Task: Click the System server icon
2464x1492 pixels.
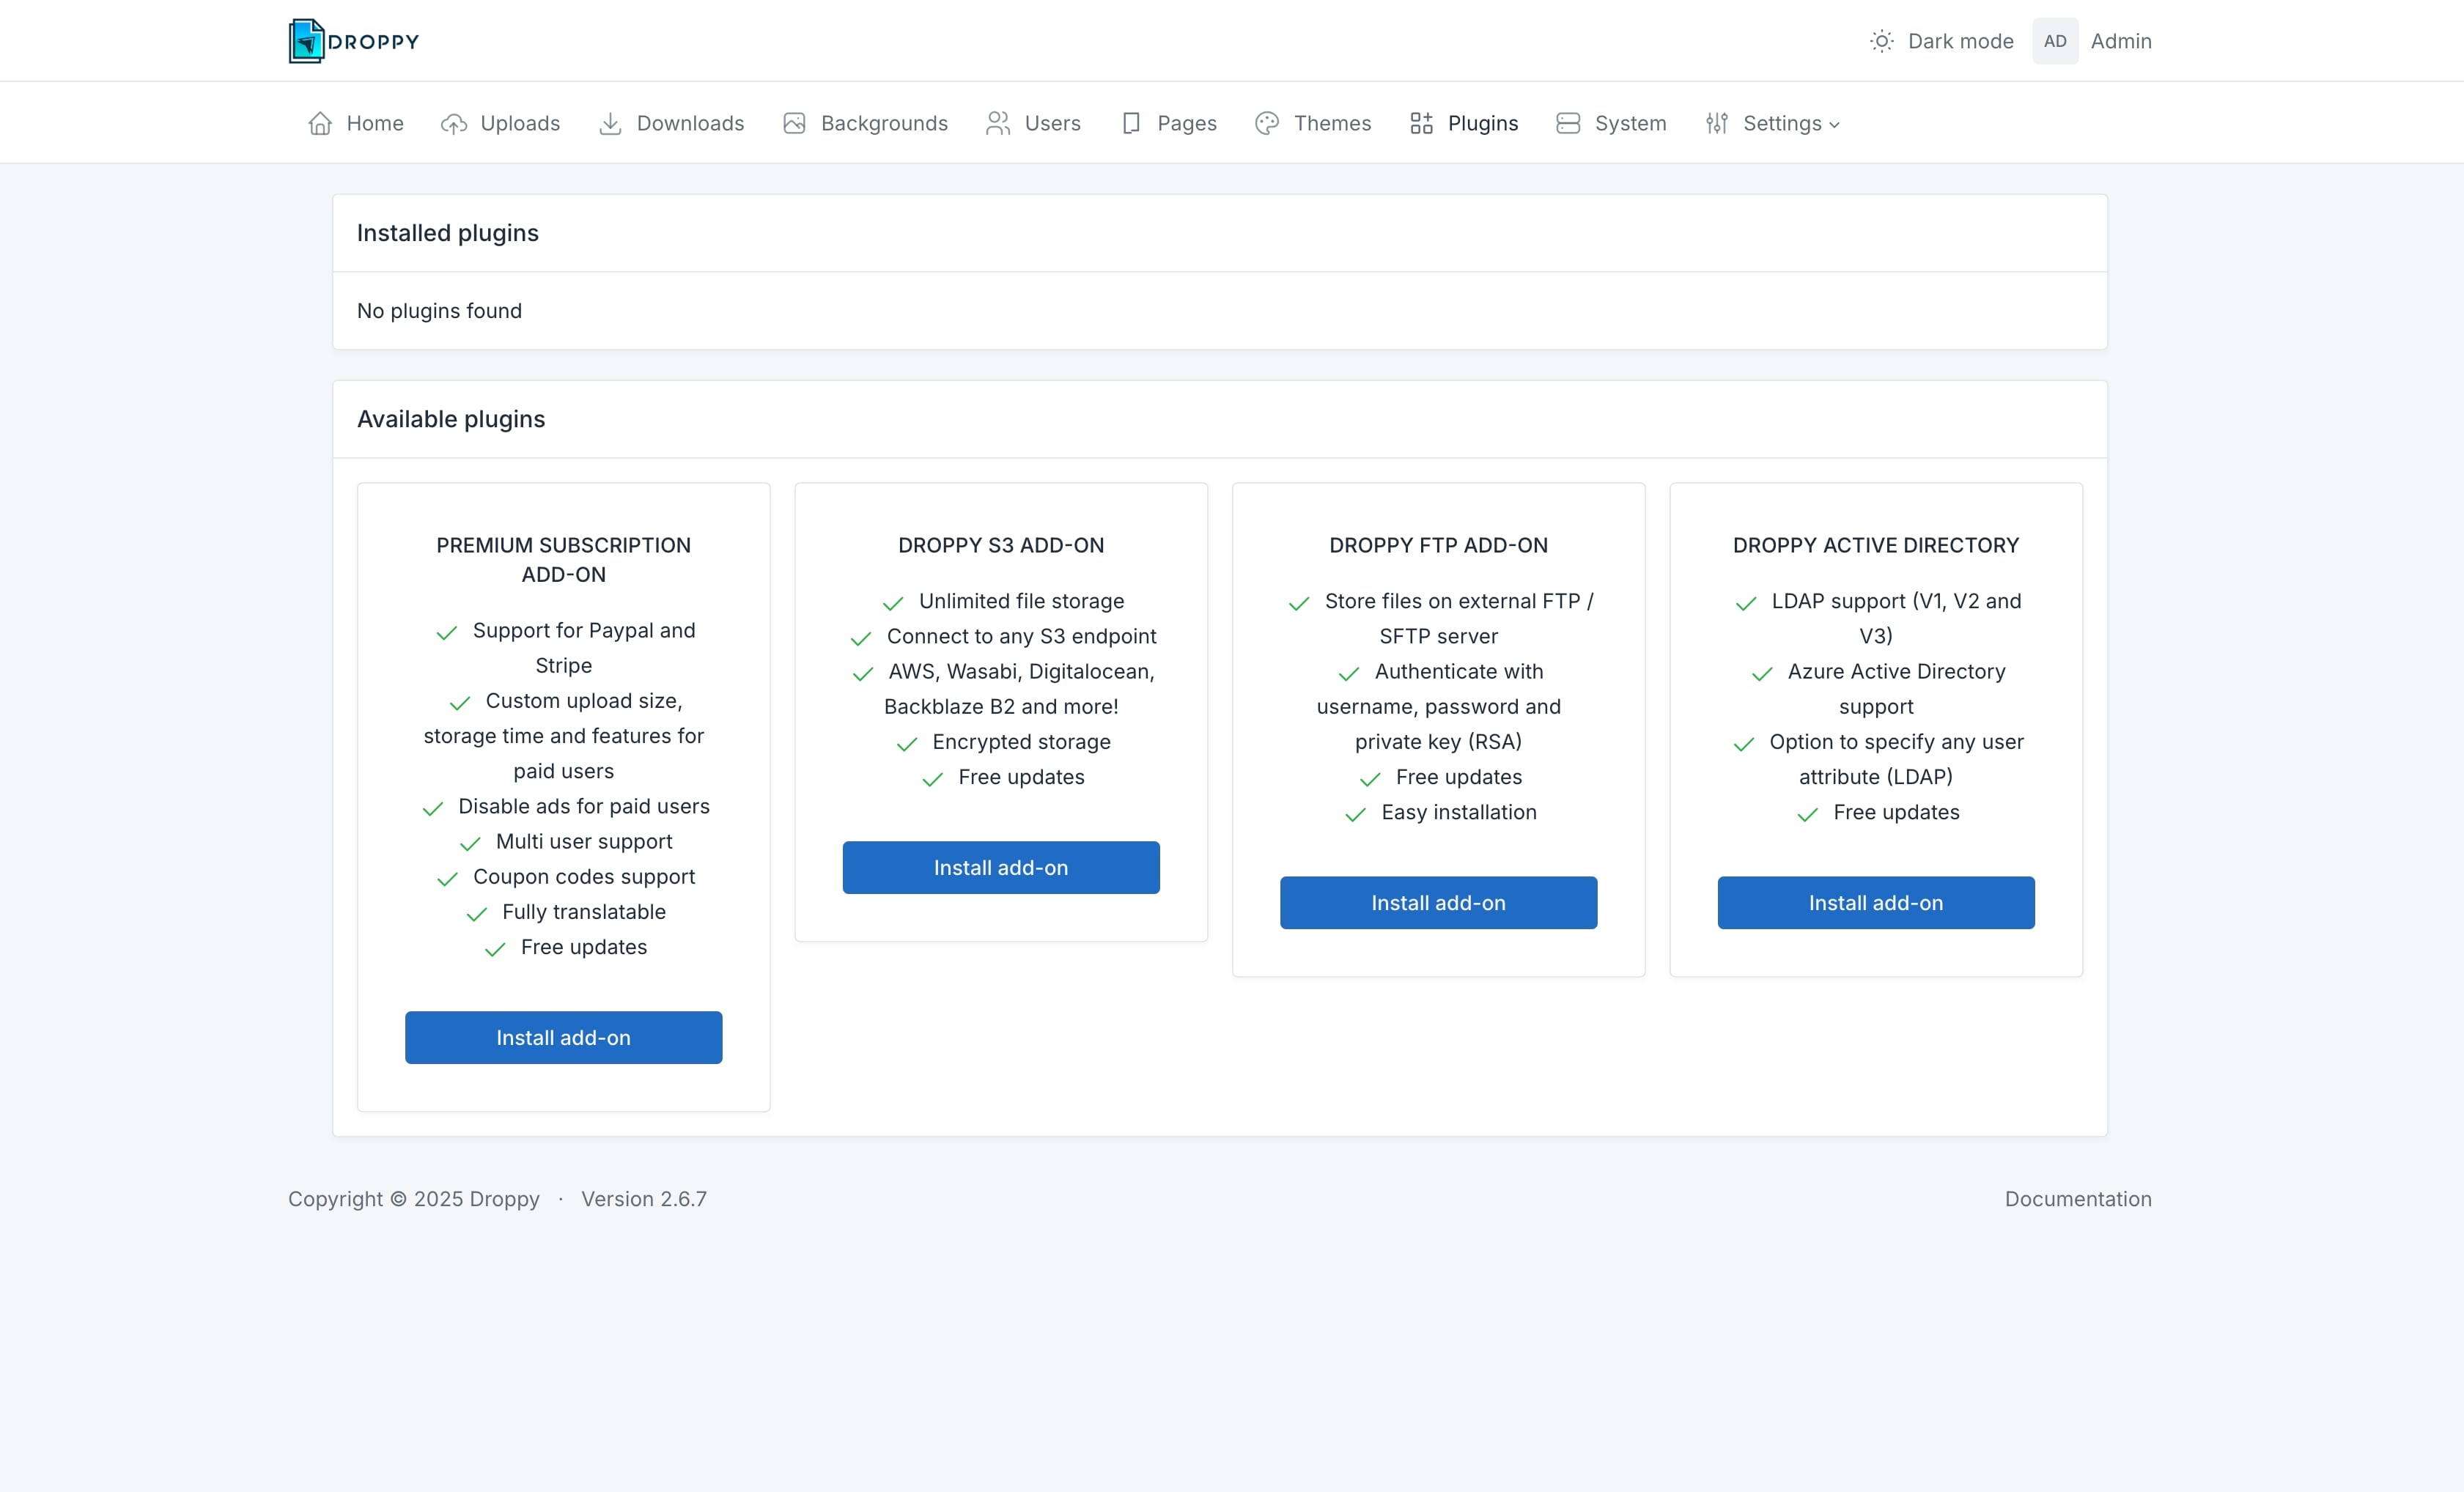Action: (x=1568, y=123)
